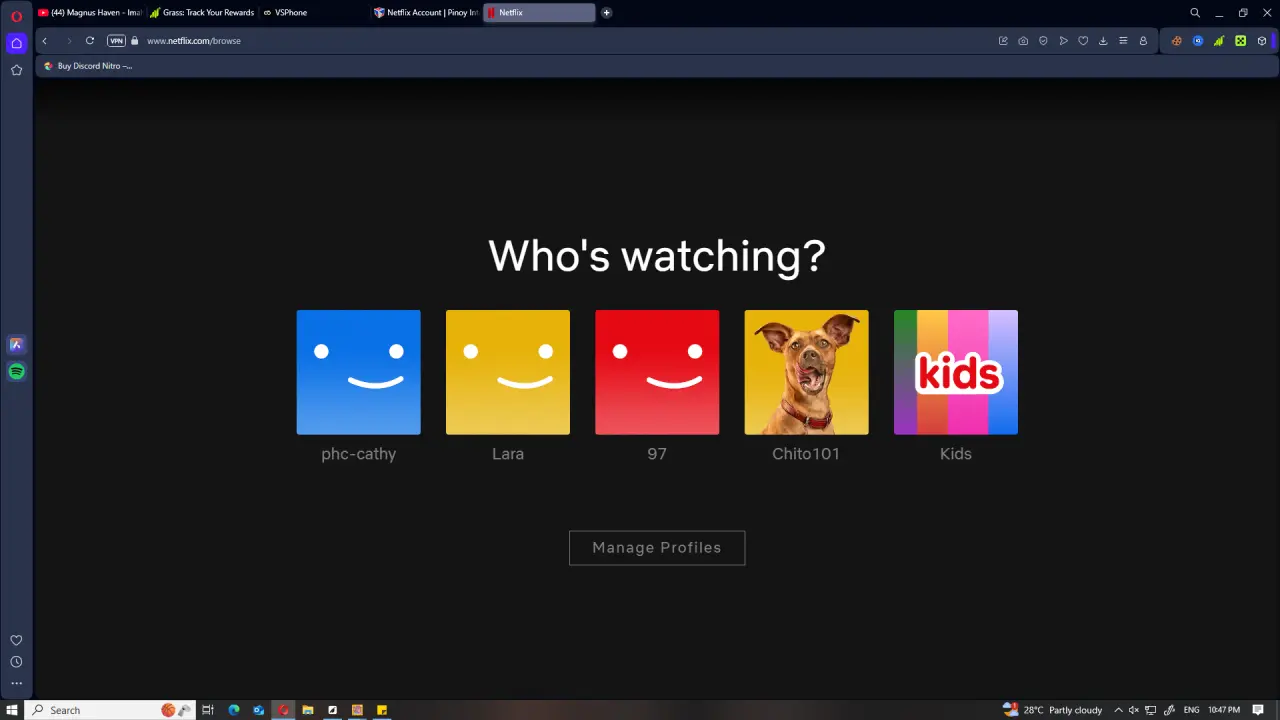Take a snapshot with the camera icon
This screenshot has width=1280, height=720.
[x=1023, y=41]
